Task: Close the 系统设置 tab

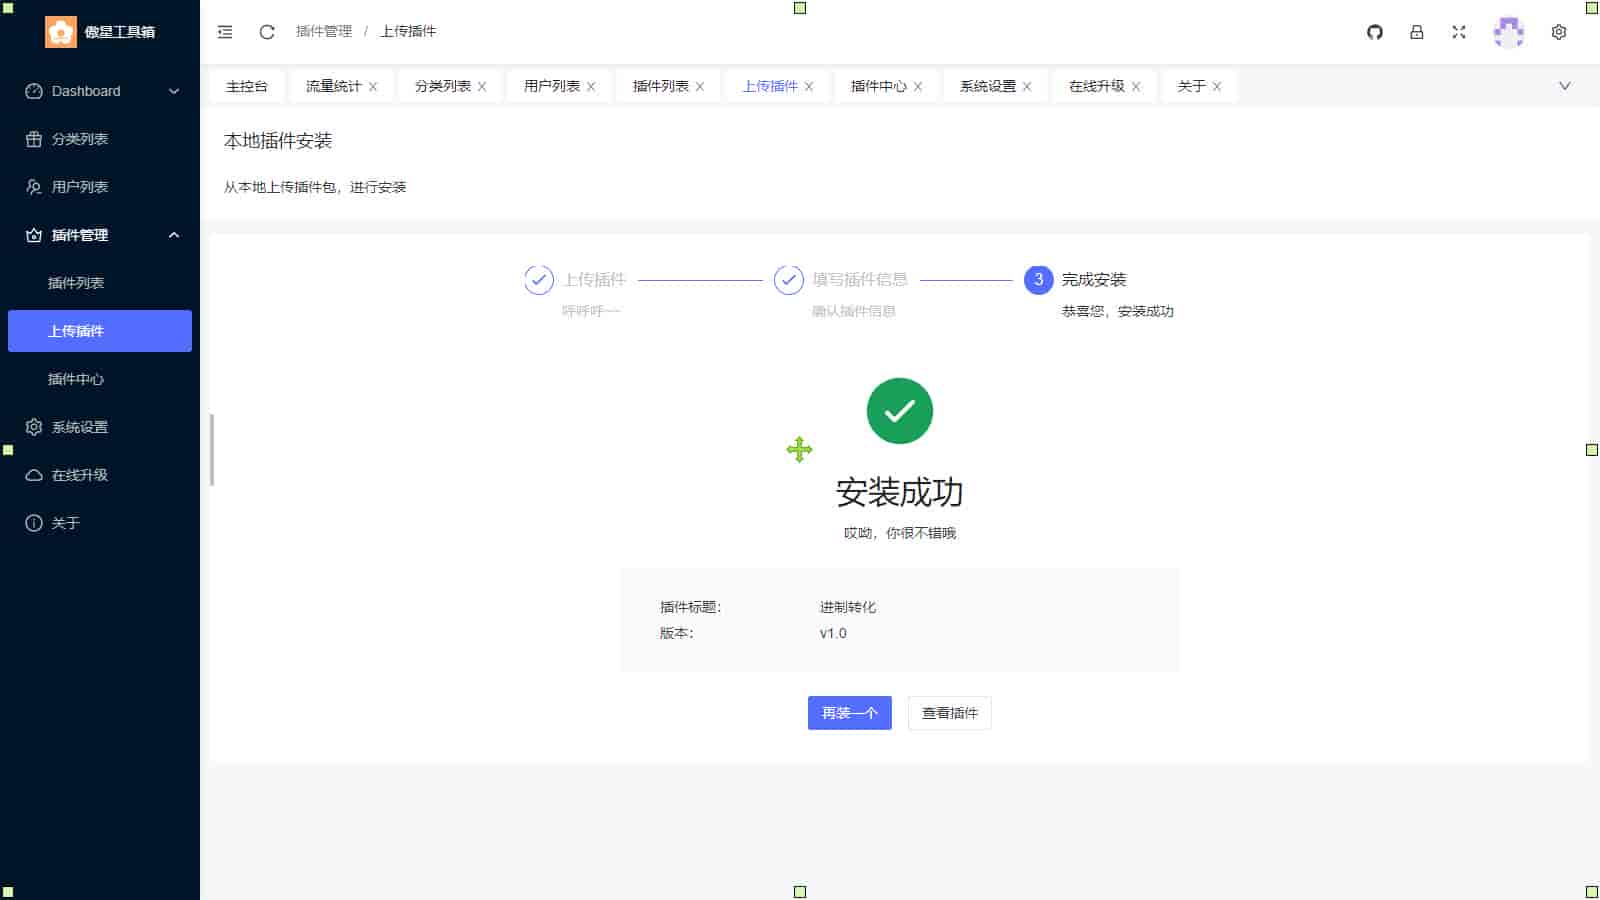Action: point(1027,87)
